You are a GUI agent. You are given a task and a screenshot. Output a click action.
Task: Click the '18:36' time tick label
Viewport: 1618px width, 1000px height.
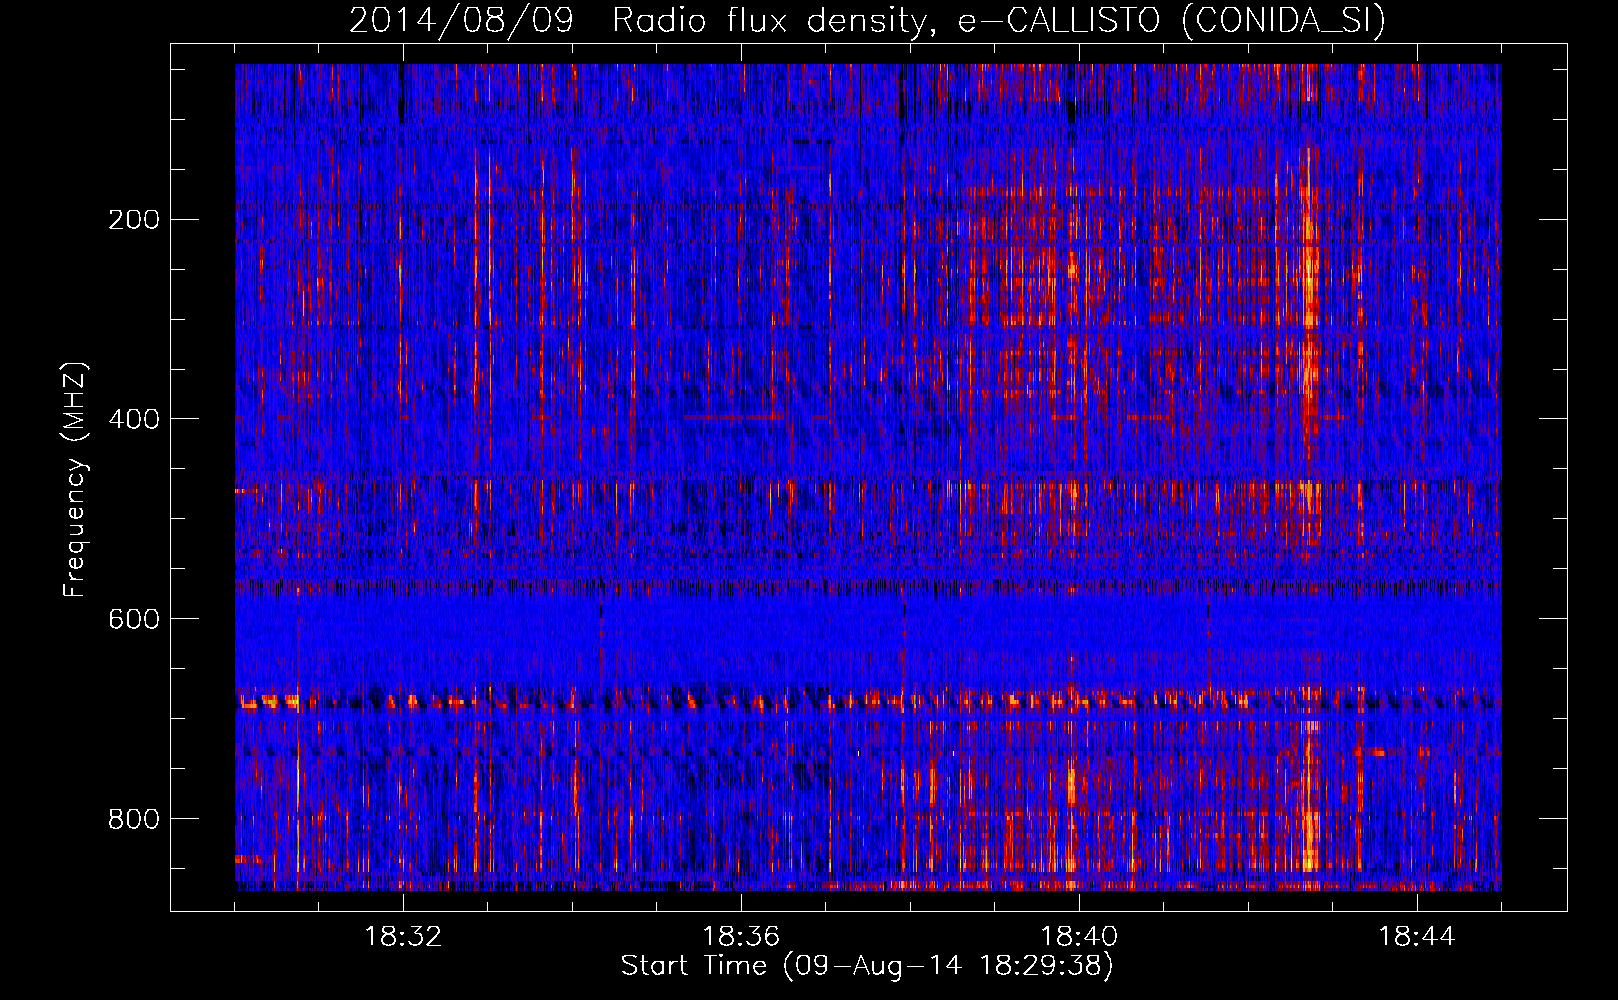pyautogui.click(x=741, y=937)
